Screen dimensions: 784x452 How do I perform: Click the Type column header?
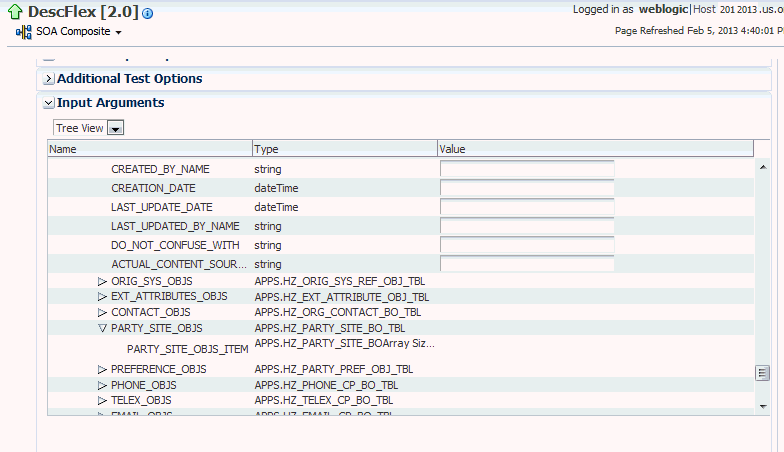[345, 149]
